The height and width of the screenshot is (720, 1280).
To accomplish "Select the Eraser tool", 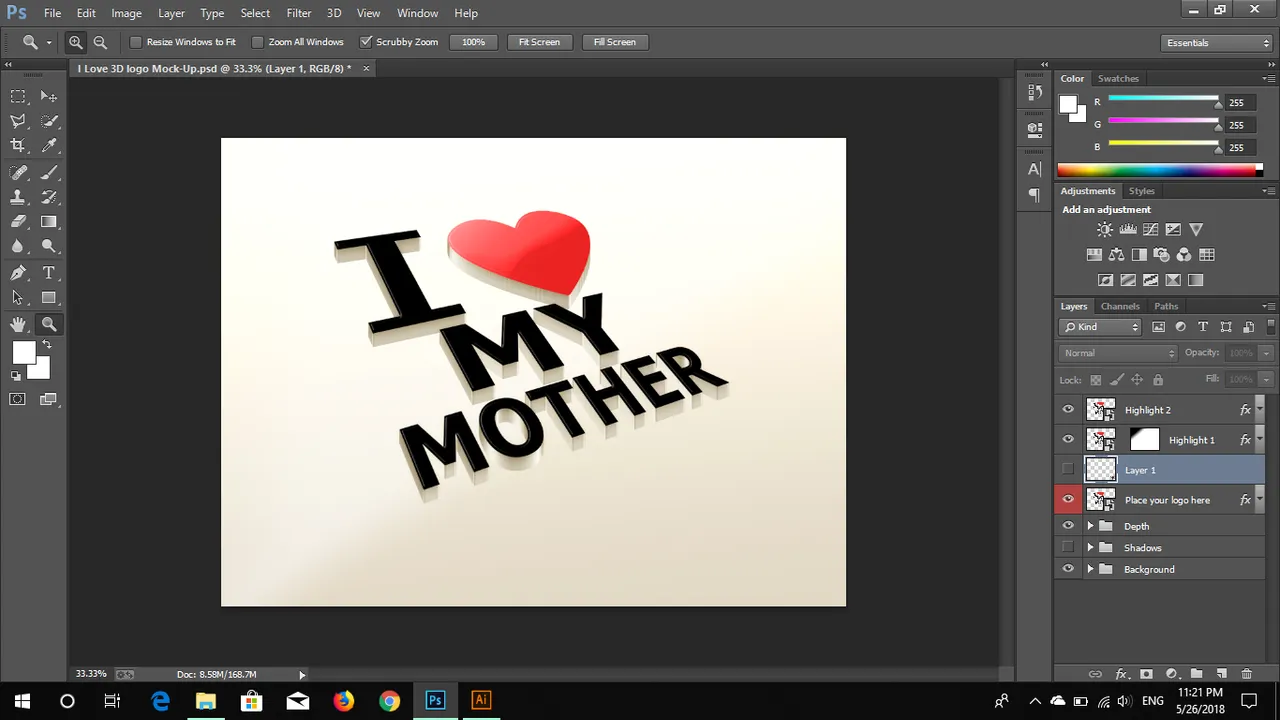I will click(18, 222).
